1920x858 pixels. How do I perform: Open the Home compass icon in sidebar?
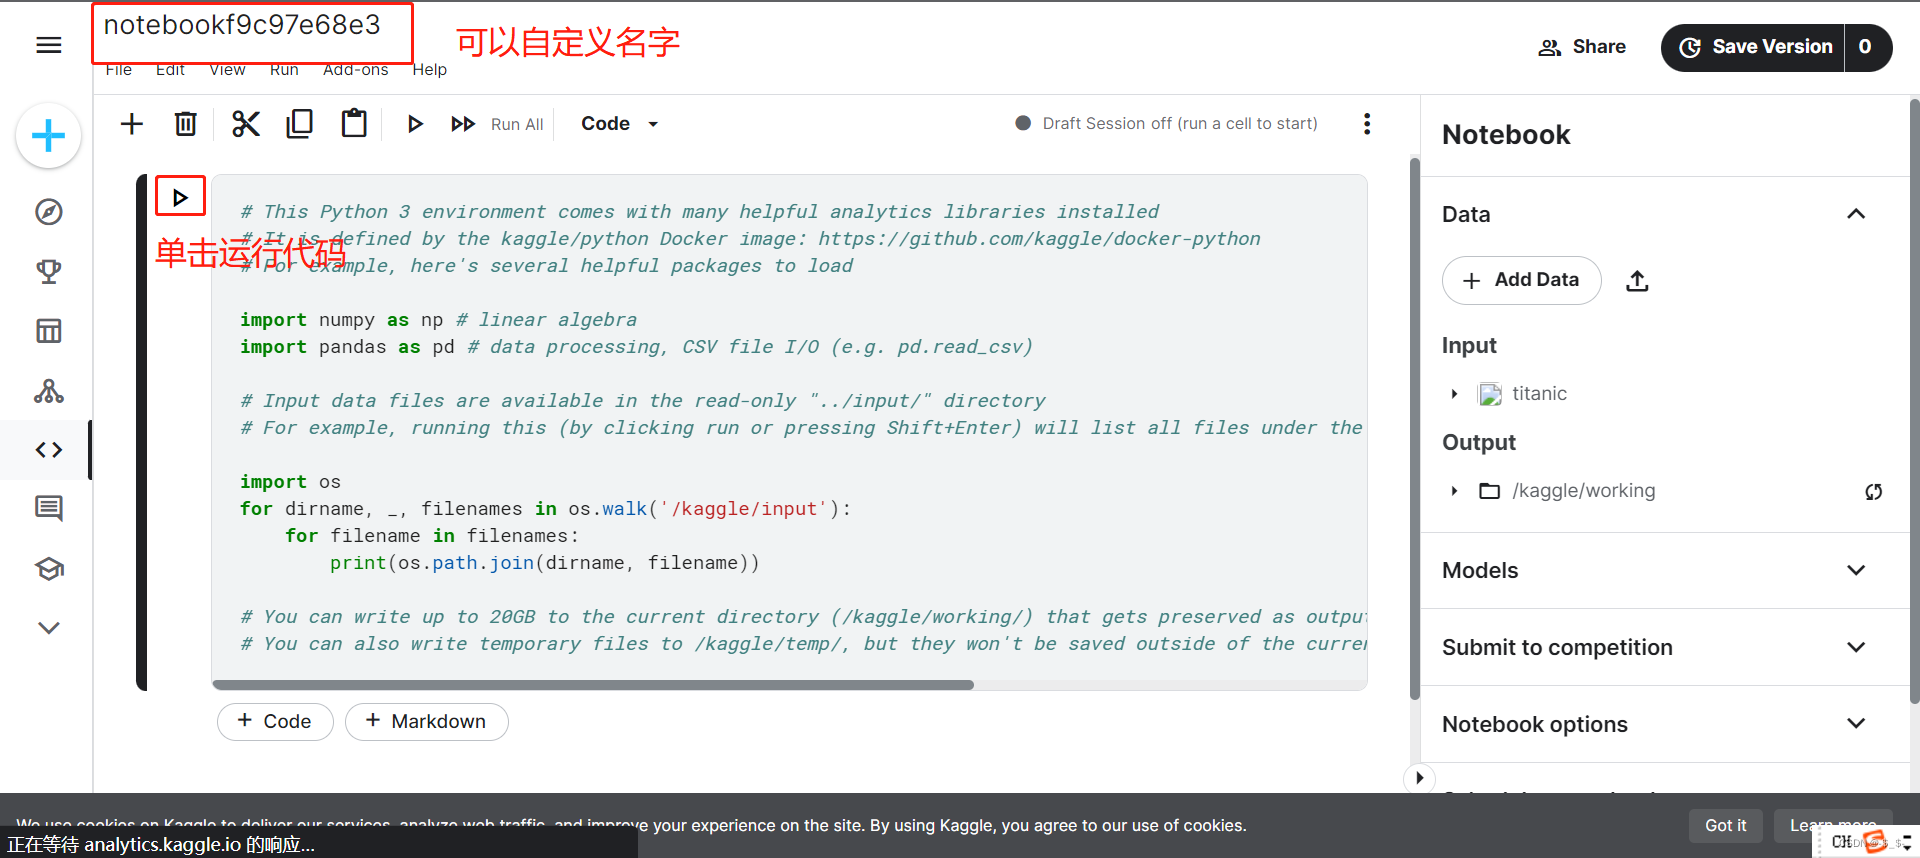[x=48, y=212]
